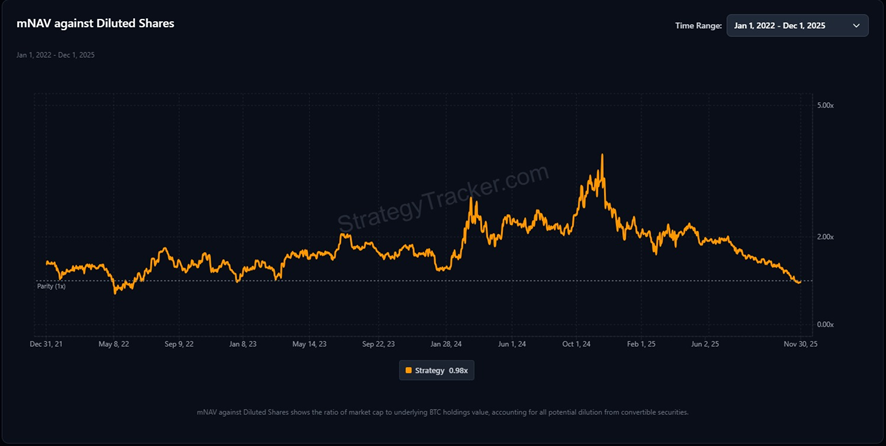Image resolution: width=886 pixels, height=446 pixels.
Task: Click the chevron arrow in date range selector
Action: [x=856, y=26]
